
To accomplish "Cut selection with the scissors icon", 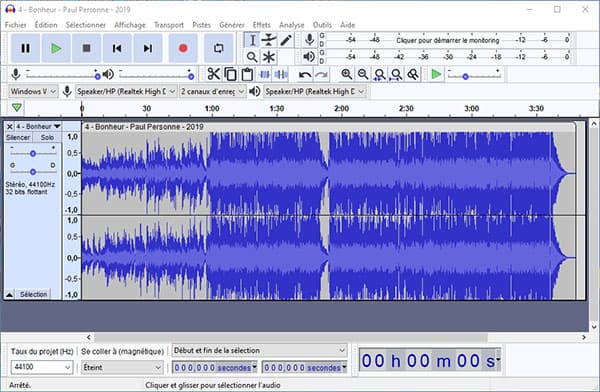I will 214,74.
